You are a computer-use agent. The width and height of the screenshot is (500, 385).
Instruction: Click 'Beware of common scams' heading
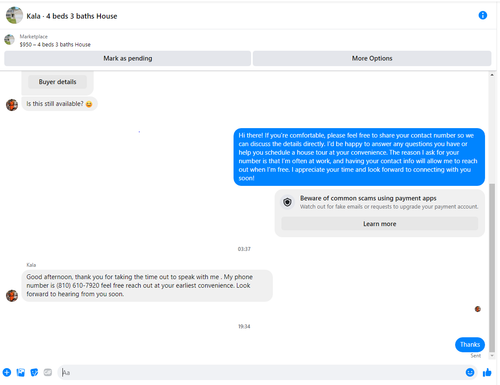point(368,198)
